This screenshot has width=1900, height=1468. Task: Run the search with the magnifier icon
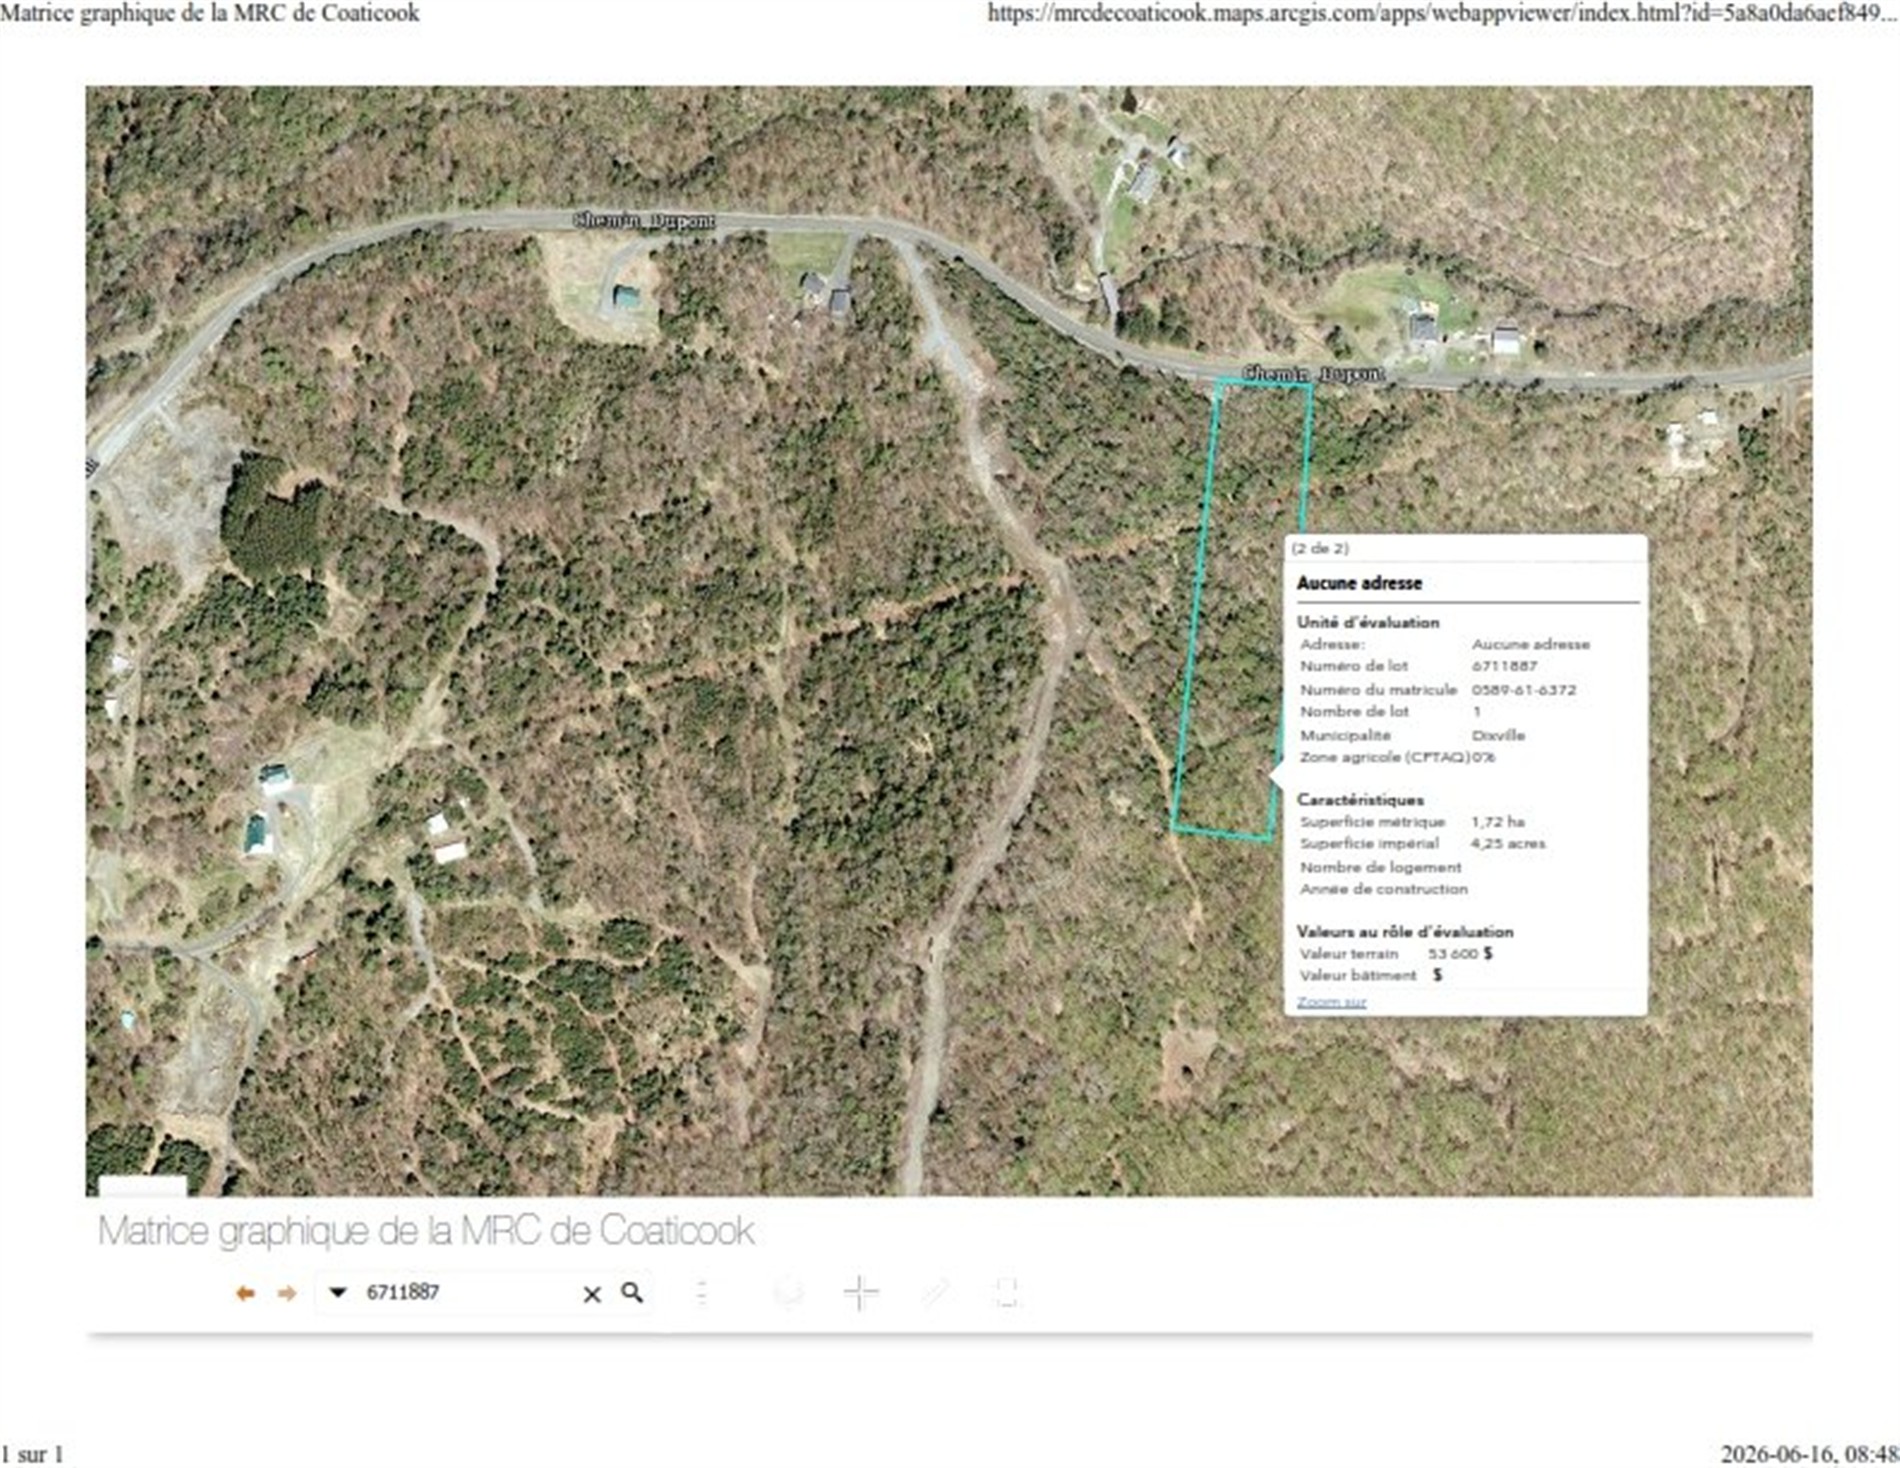coord(632,1292)
